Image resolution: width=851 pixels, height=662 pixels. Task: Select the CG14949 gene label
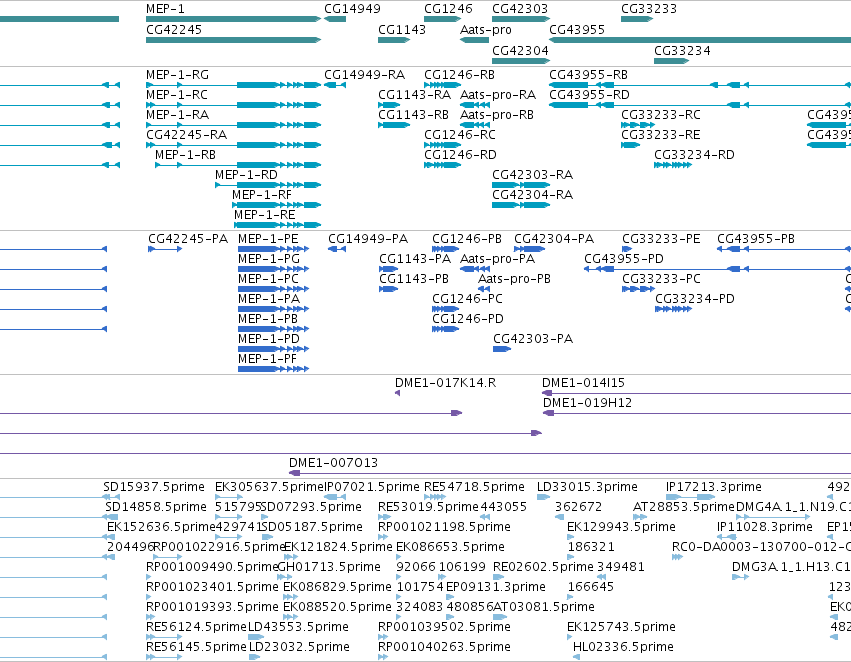click(x=352, y=9)
